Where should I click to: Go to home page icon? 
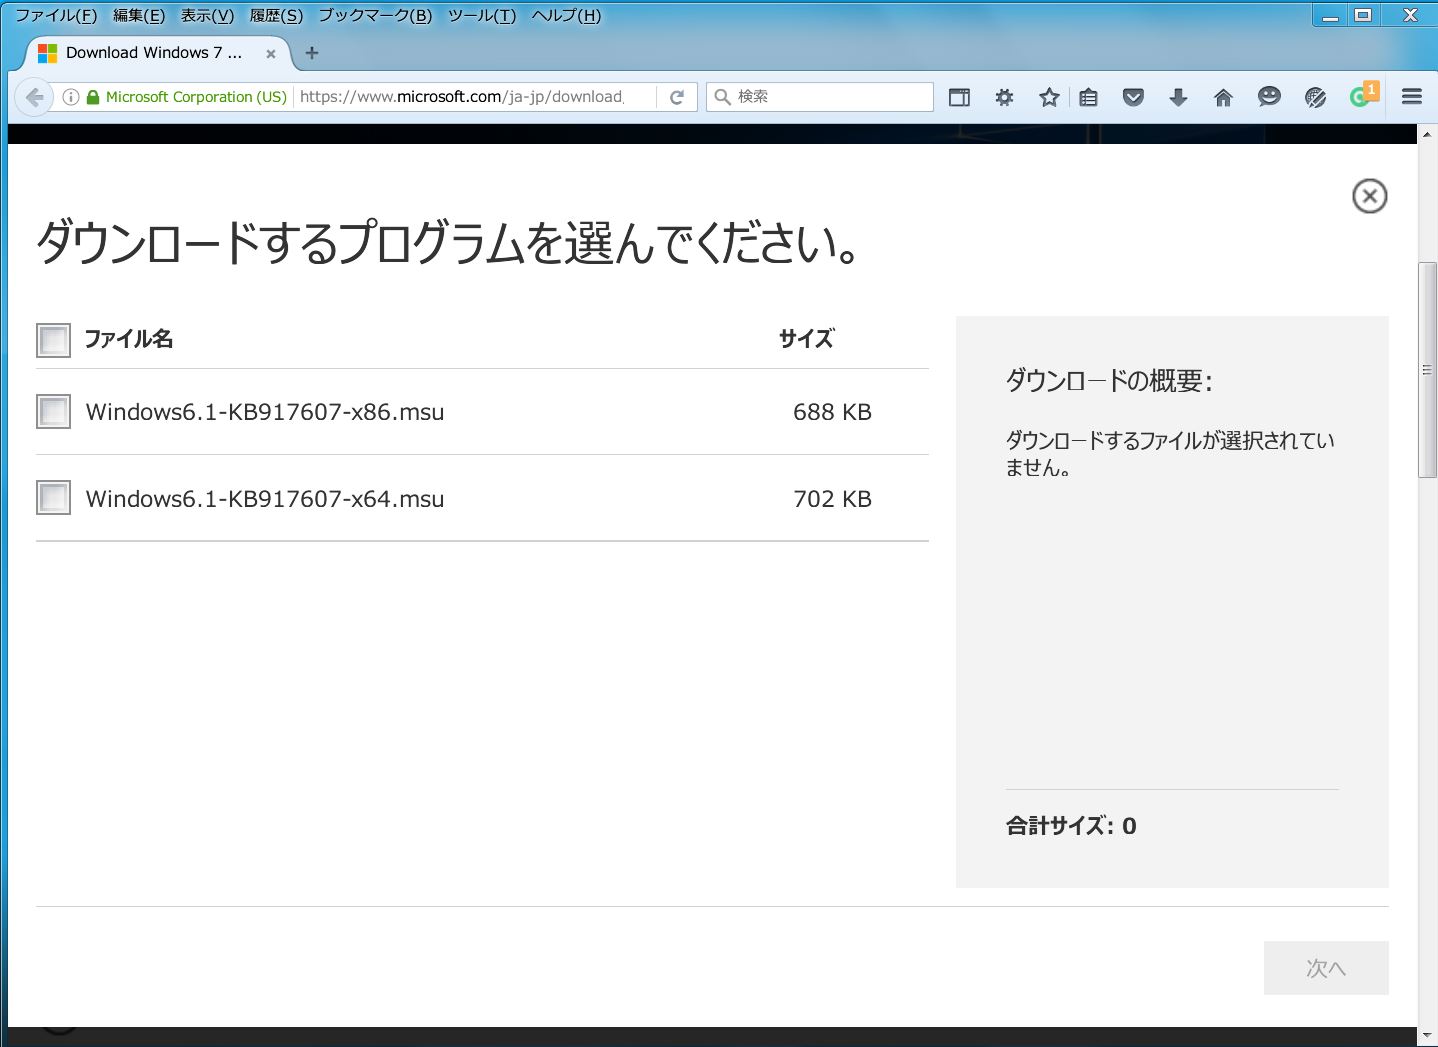point(1223,97)
